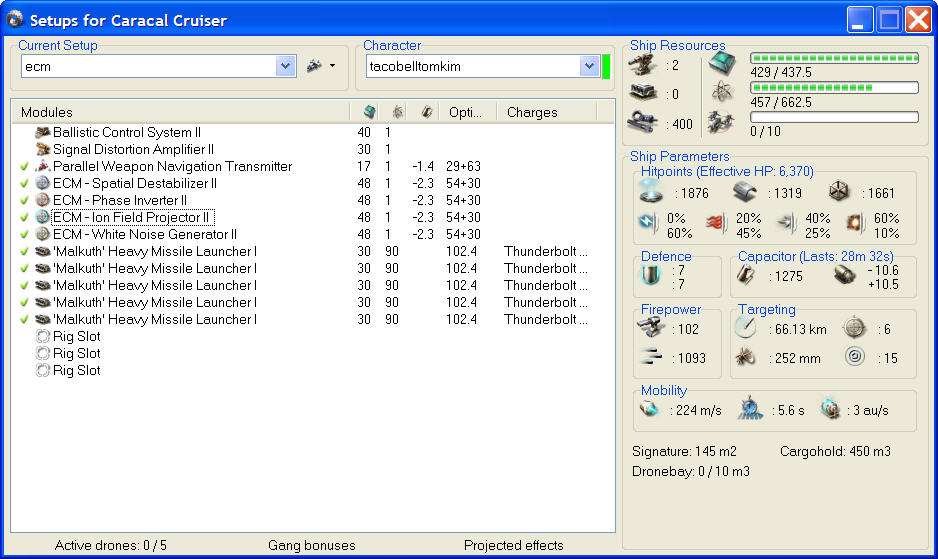The image size is (938, 559).
Task: Click the explosive resistance icon
Action: click(855, 223)
